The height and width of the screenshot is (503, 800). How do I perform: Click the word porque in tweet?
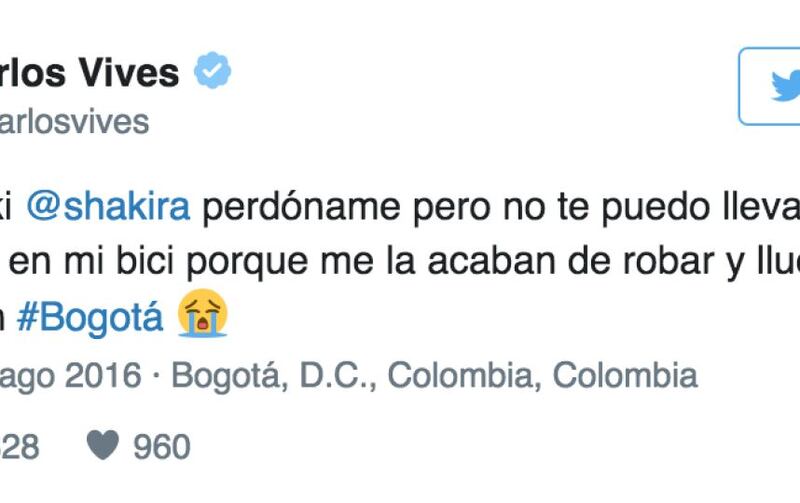pos(247,262)
